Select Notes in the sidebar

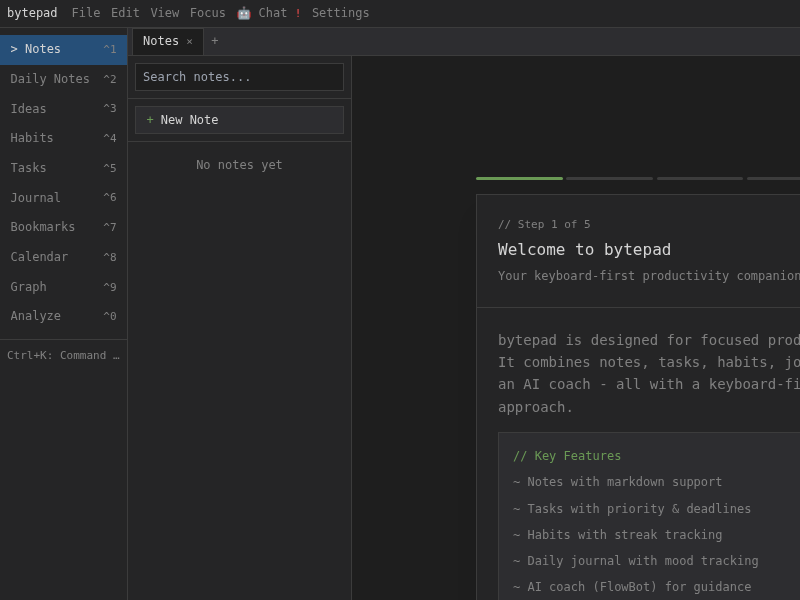coord(63,49)
